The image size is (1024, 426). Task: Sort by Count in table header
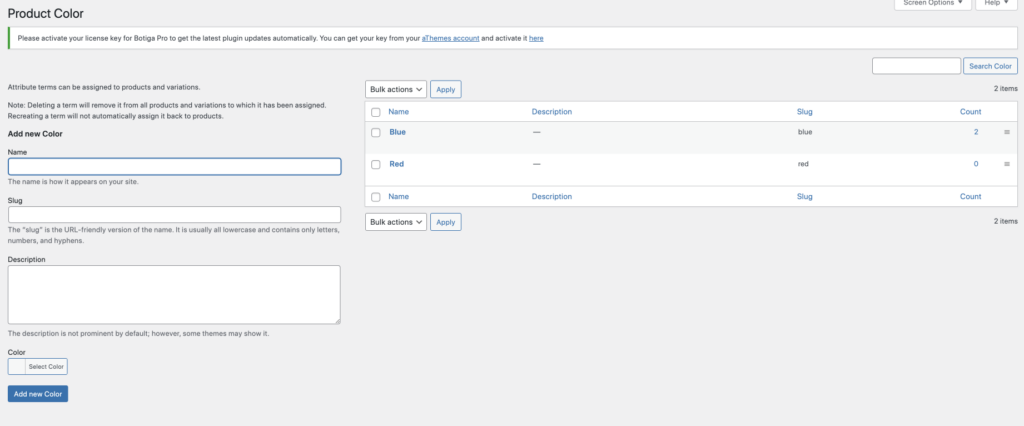(970, 112)
